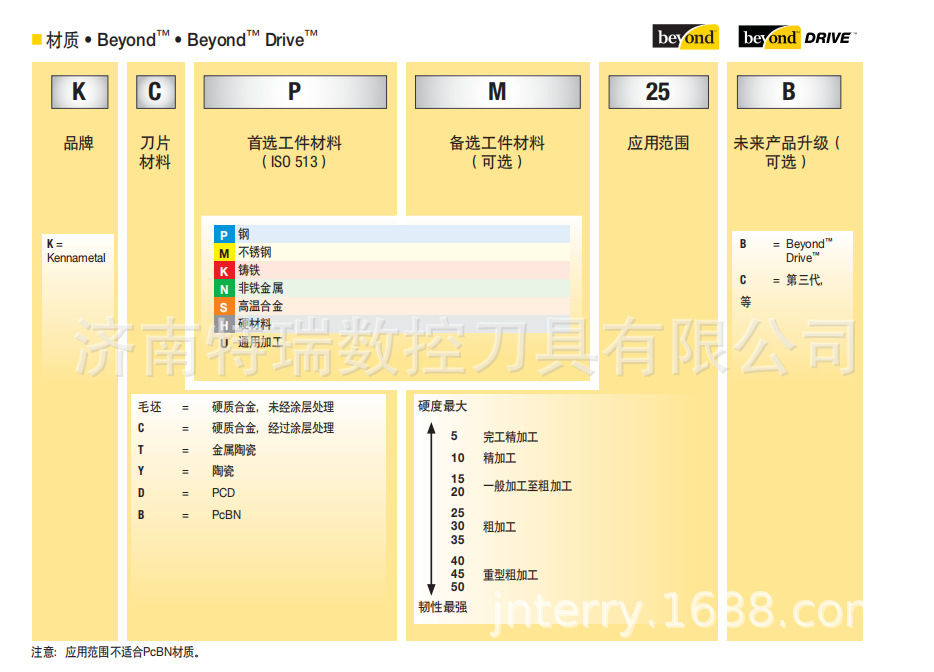Select the 未来产品升级 heading
Viewport: 934px width, 672px height.
point(786,153)
